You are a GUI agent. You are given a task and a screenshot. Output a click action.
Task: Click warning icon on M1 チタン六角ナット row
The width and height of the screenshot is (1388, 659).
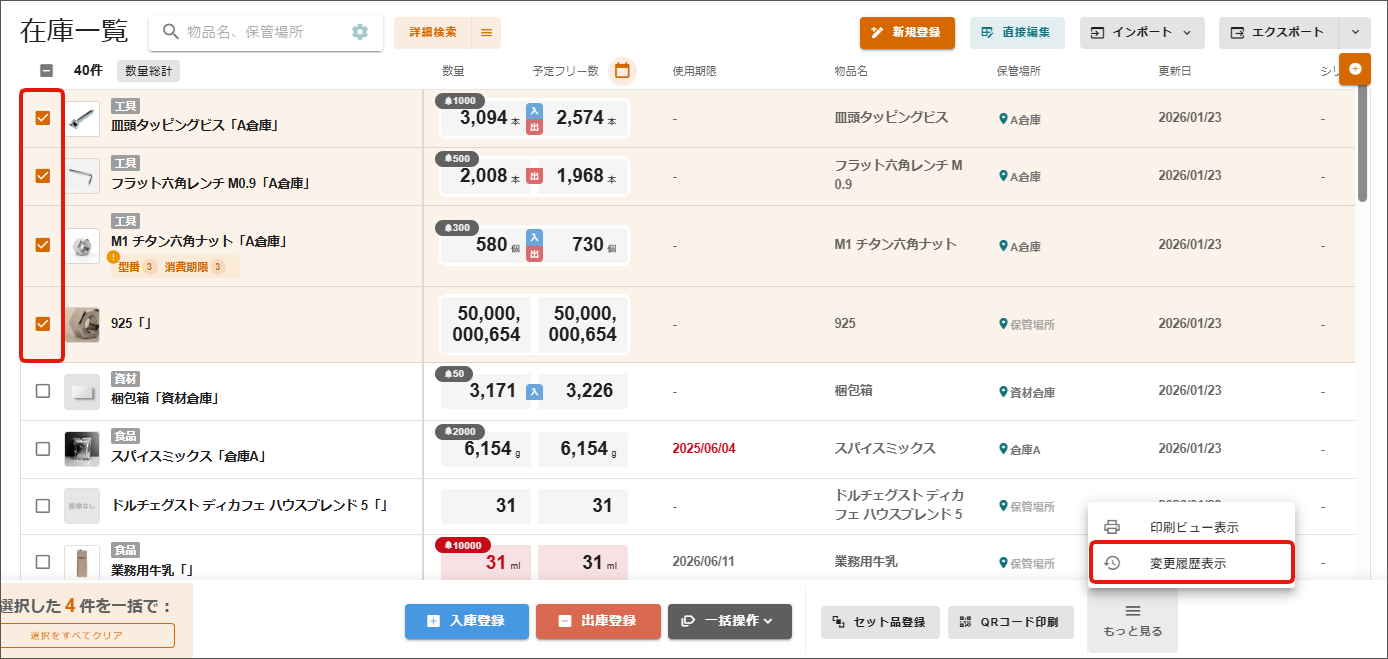coord(114,257)
